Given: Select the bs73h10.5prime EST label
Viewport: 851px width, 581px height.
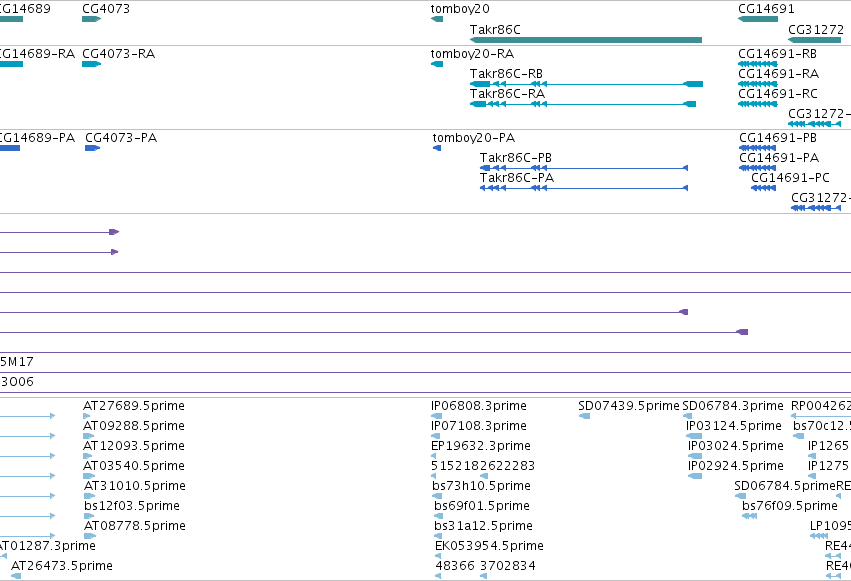Looking at the screenshot, I should pos(481,486).
